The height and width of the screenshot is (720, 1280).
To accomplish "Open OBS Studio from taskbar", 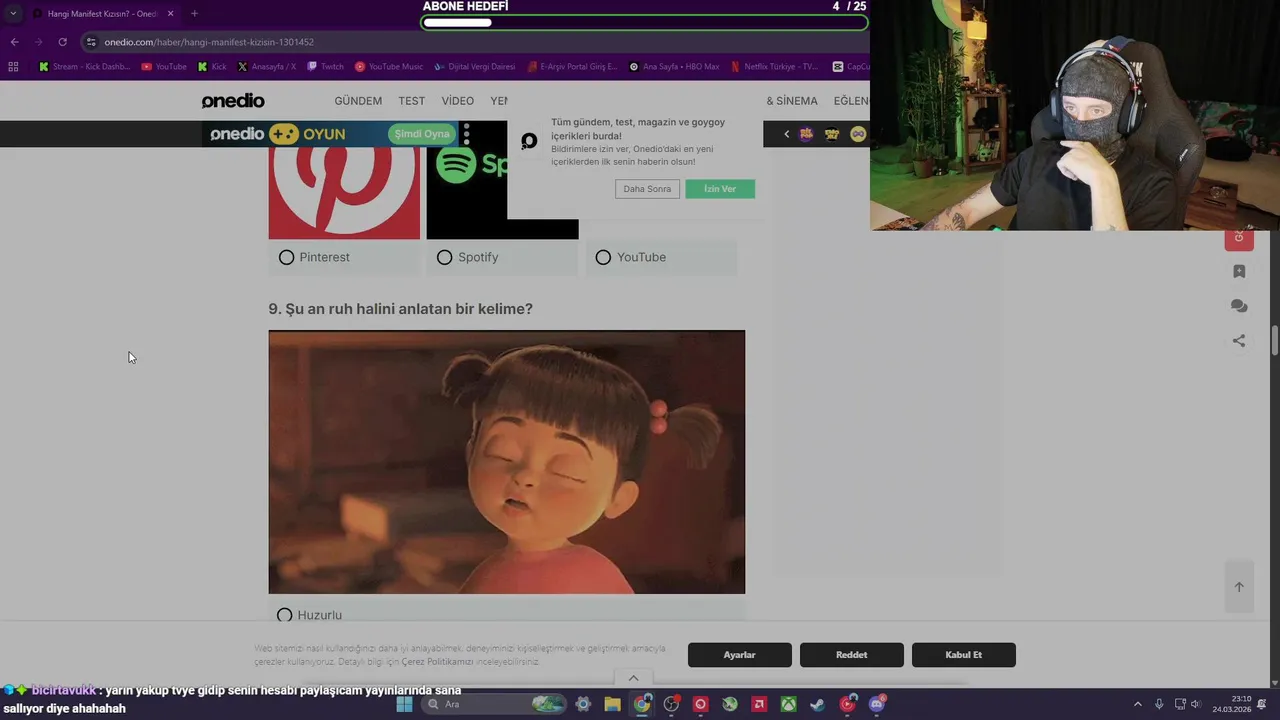I will coord(671,704).
